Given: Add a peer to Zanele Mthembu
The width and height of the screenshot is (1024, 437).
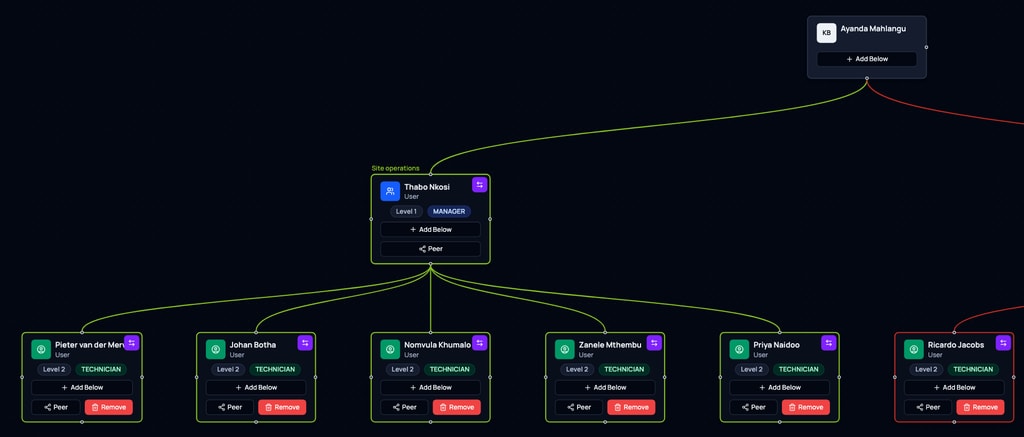Looking at the screenshot, I should 579,407.
